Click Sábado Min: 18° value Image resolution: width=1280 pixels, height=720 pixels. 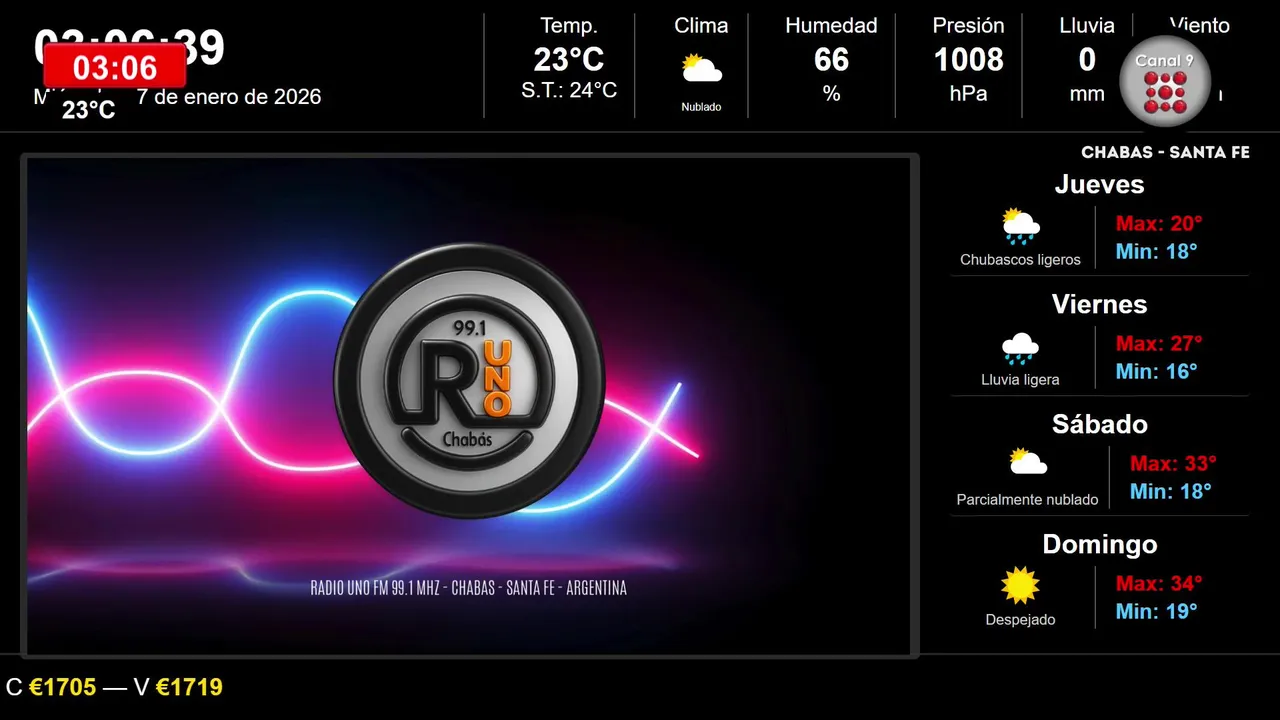[x=1171, y=492]
